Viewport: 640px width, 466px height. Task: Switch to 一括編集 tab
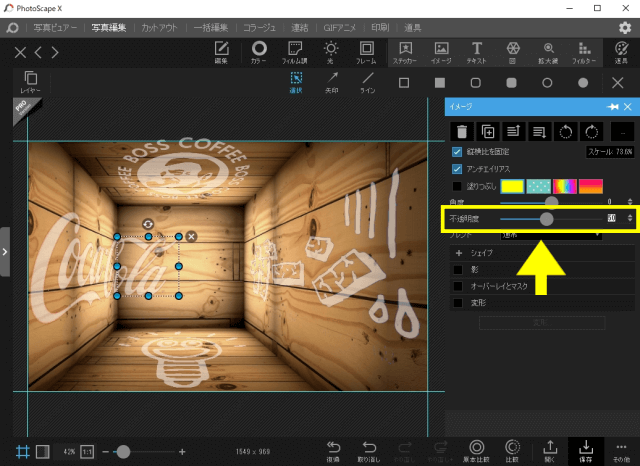tap(211, 28)
